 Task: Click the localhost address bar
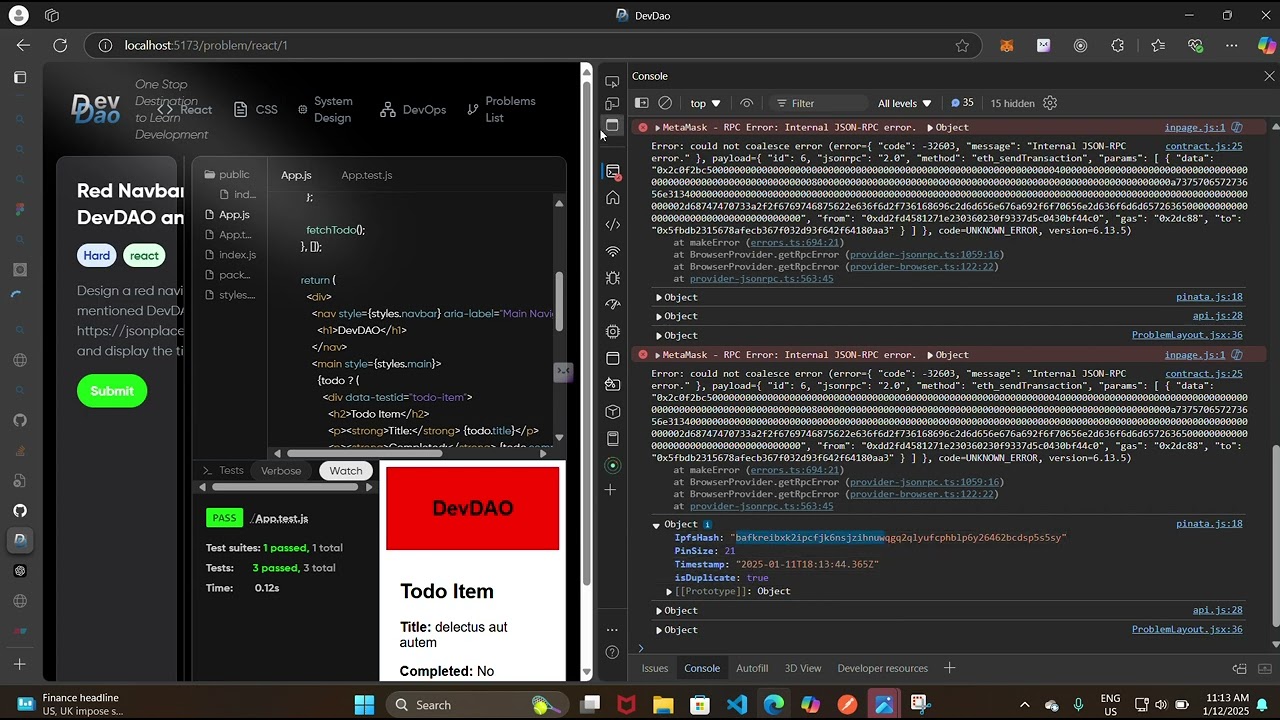(x=535, y=45)
